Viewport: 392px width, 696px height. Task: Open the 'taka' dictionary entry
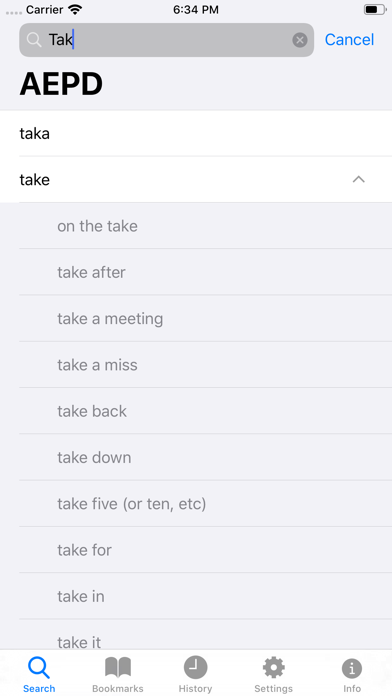click(x=196, y=133)
